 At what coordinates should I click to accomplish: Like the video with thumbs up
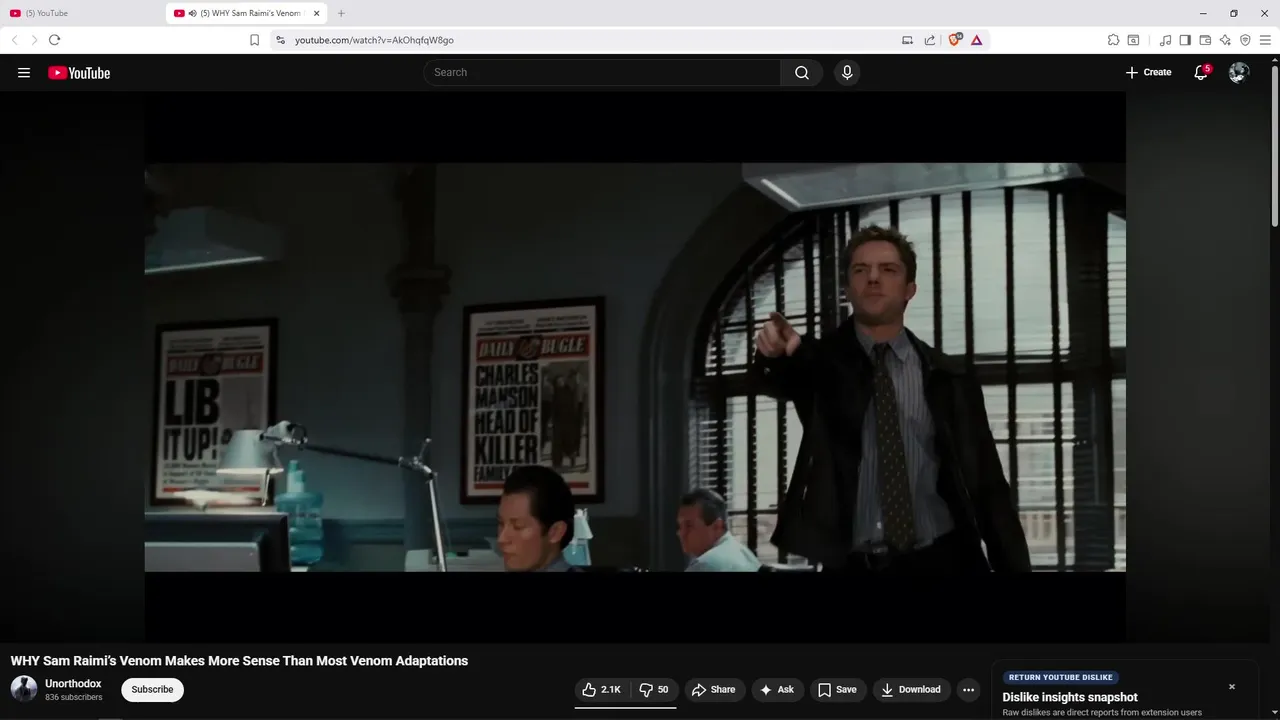click(x=602, y=689)
